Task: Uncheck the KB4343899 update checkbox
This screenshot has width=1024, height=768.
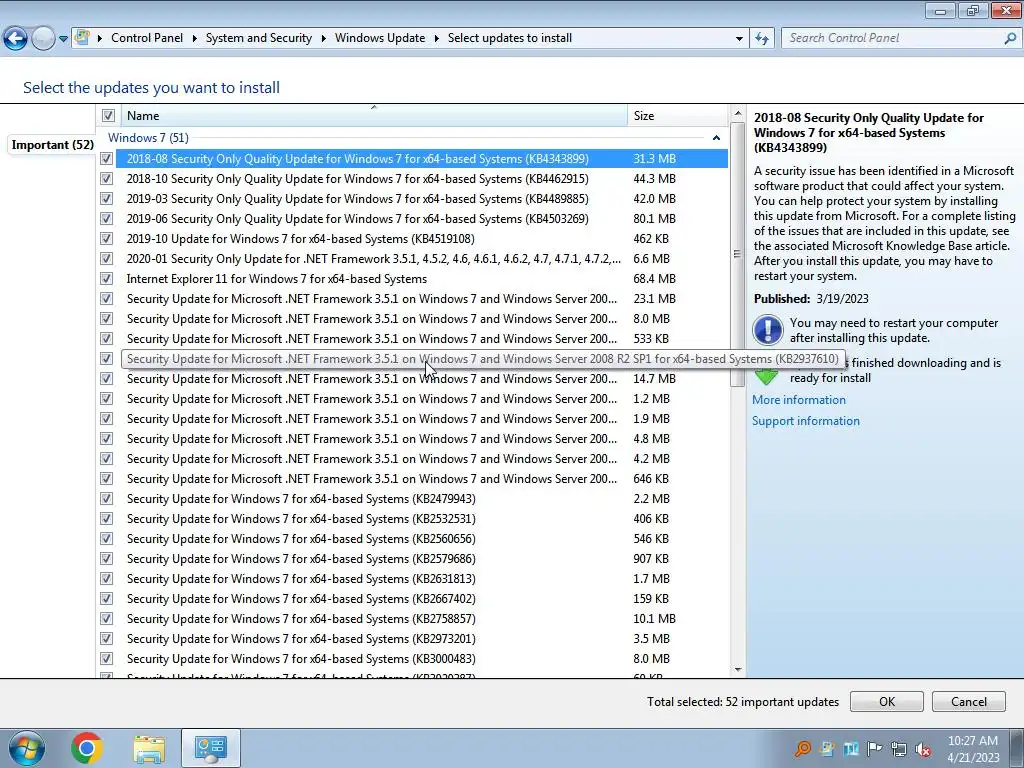Action: pos(106,159)
